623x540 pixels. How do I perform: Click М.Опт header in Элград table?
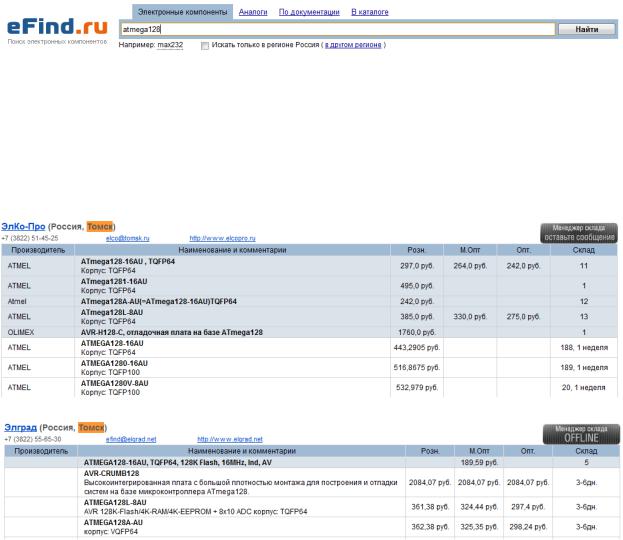point(479,451)
